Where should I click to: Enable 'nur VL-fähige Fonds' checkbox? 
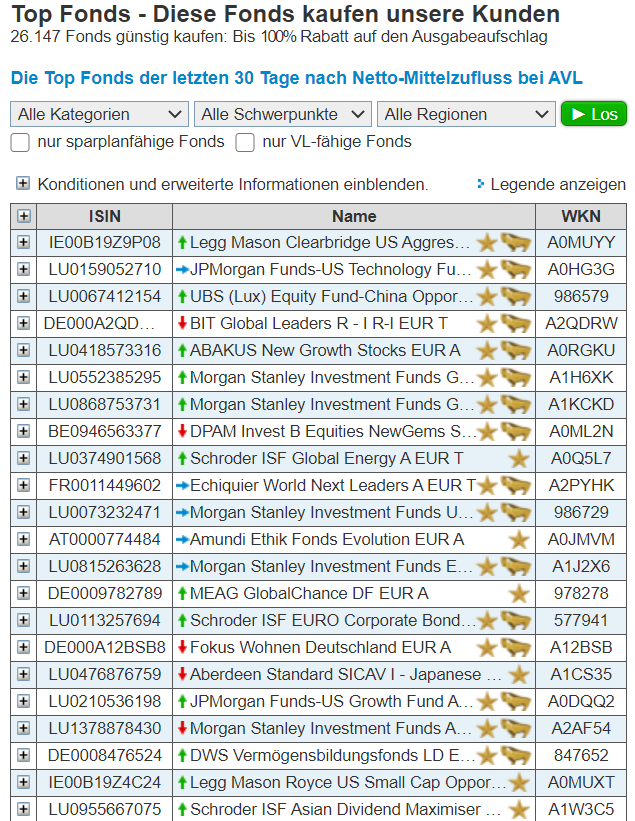(x=245, y=142)
